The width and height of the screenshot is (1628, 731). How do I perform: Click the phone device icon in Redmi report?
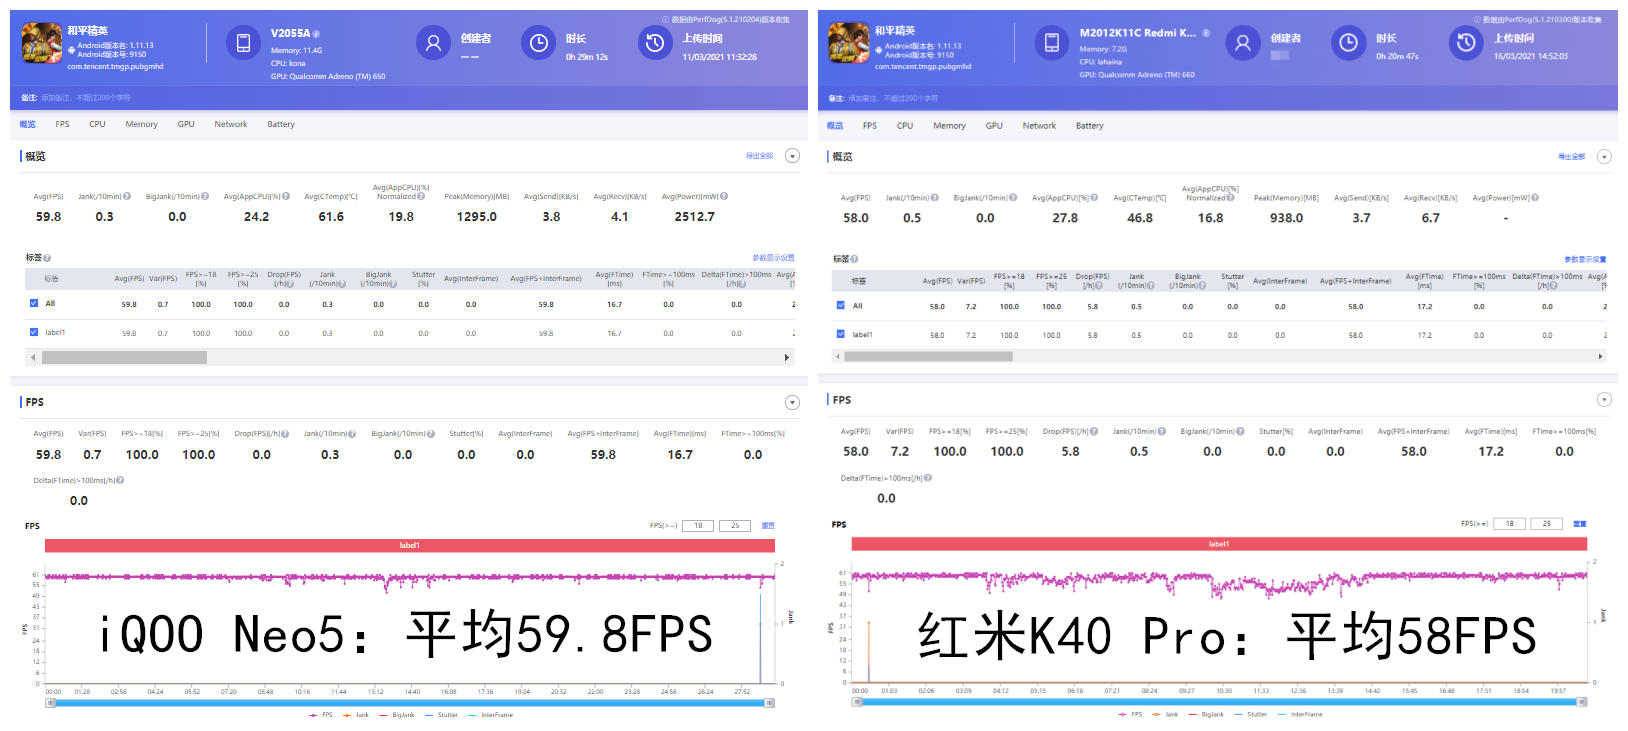click(x=1052, y=43)
